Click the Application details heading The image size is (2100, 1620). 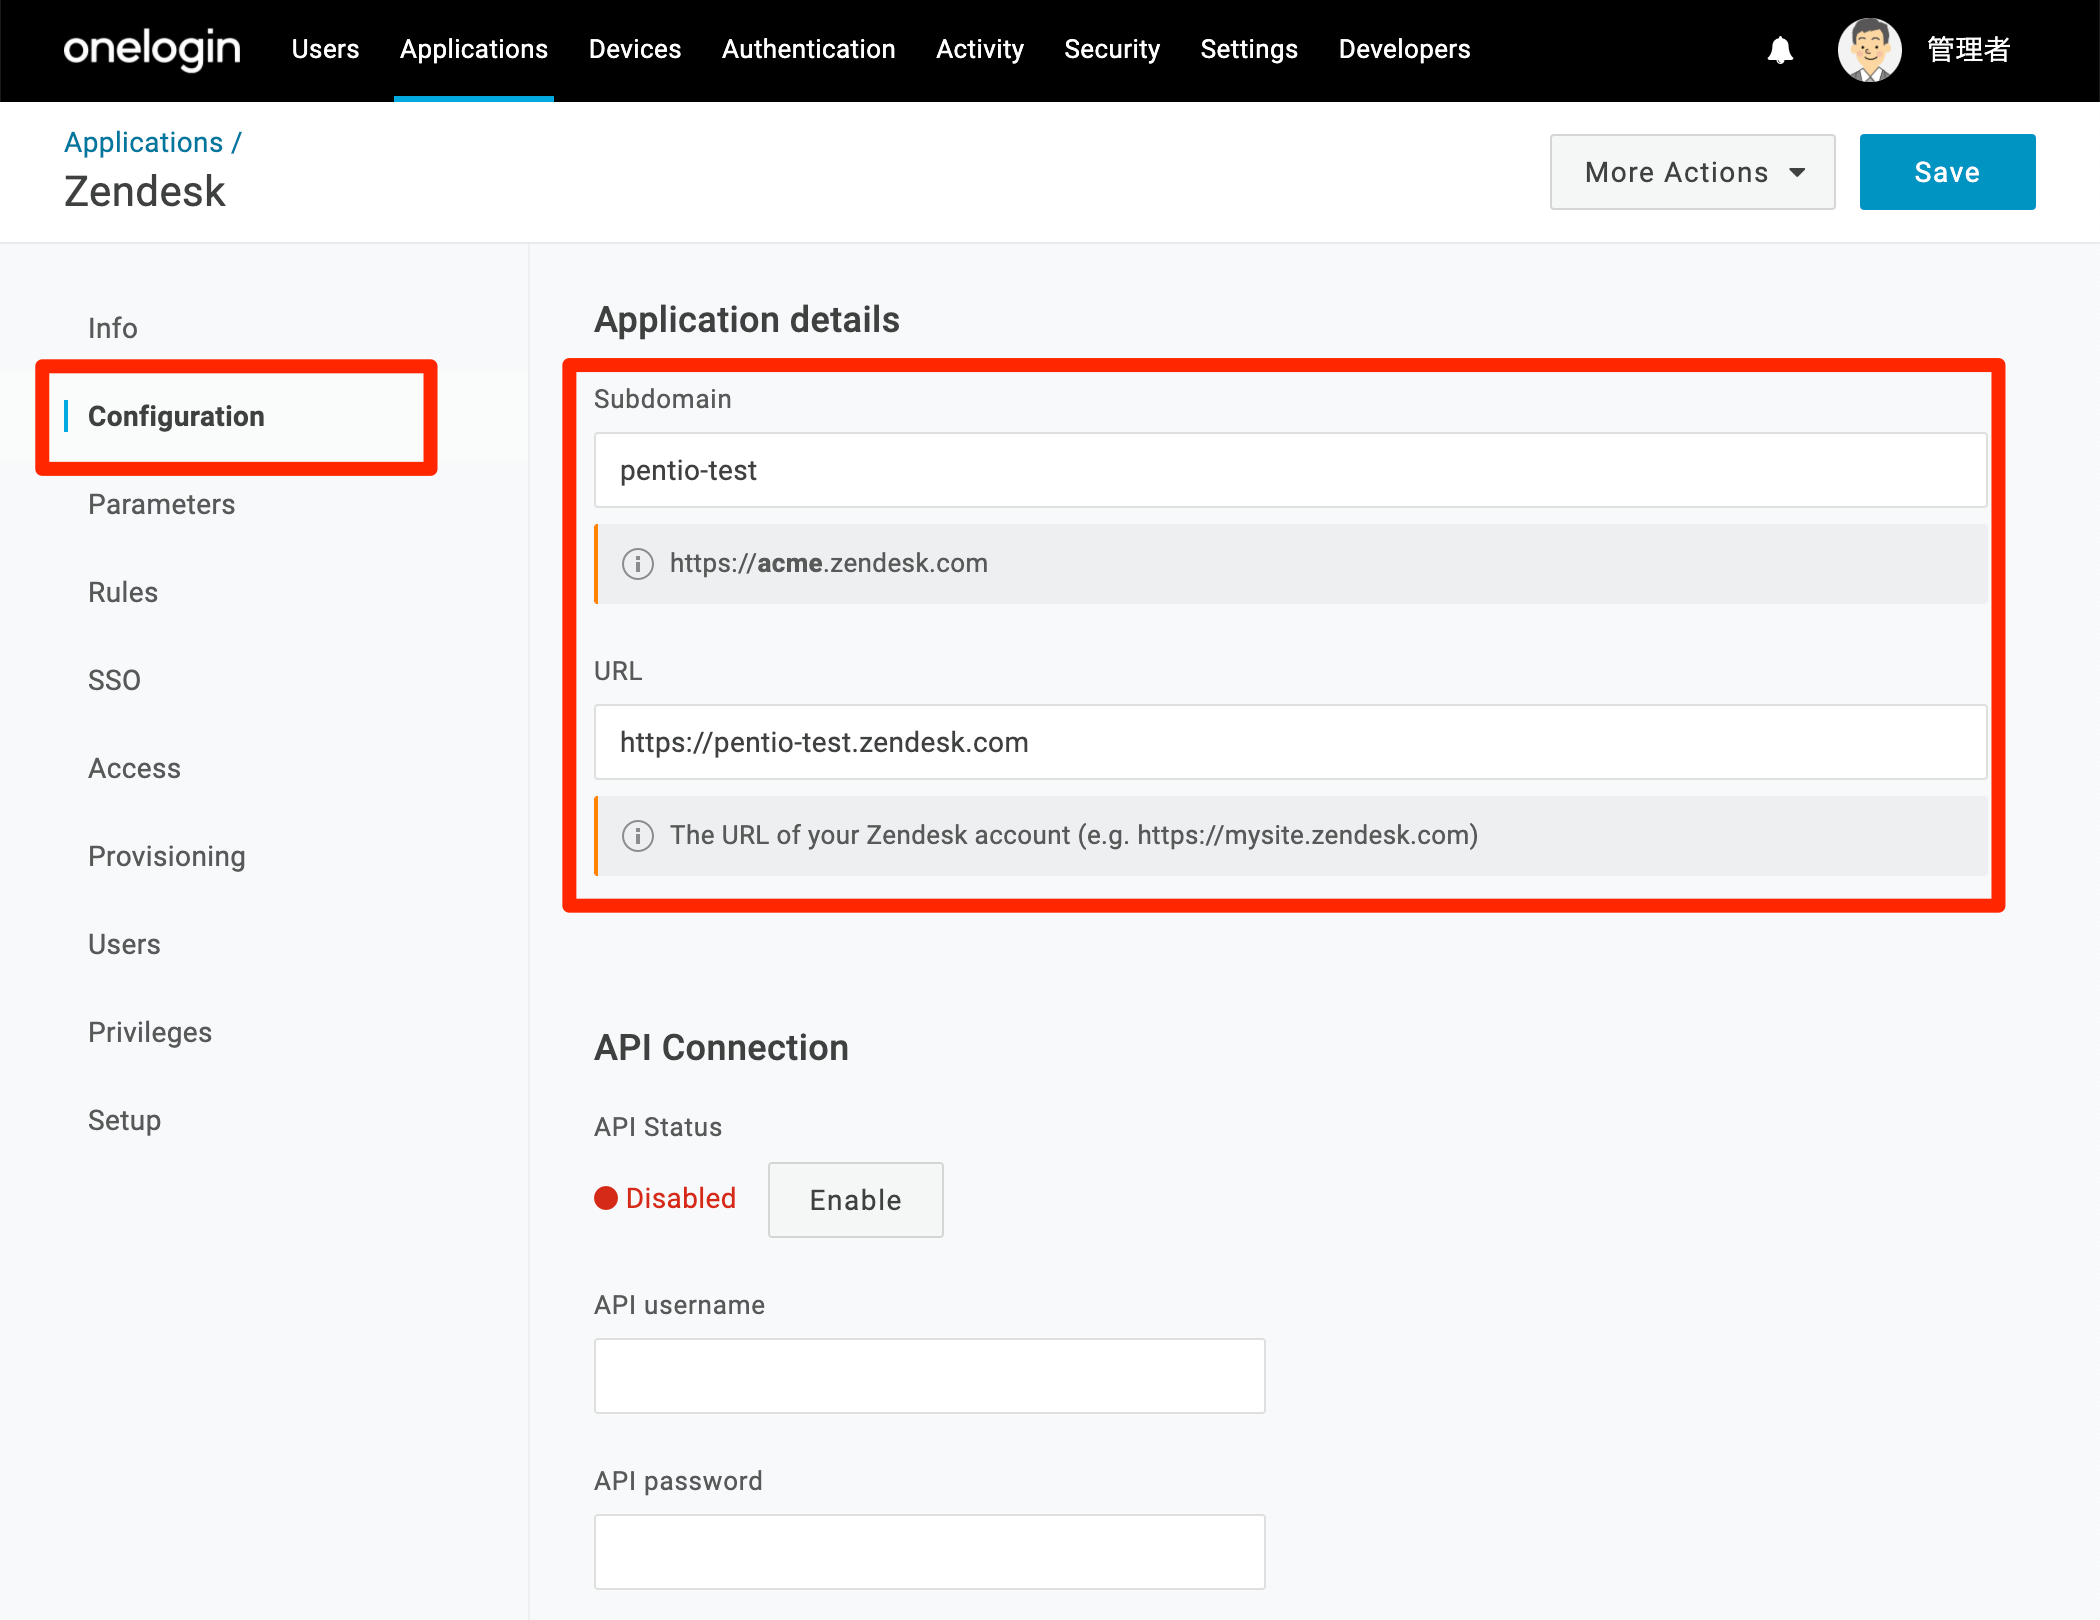pos(747,320)
